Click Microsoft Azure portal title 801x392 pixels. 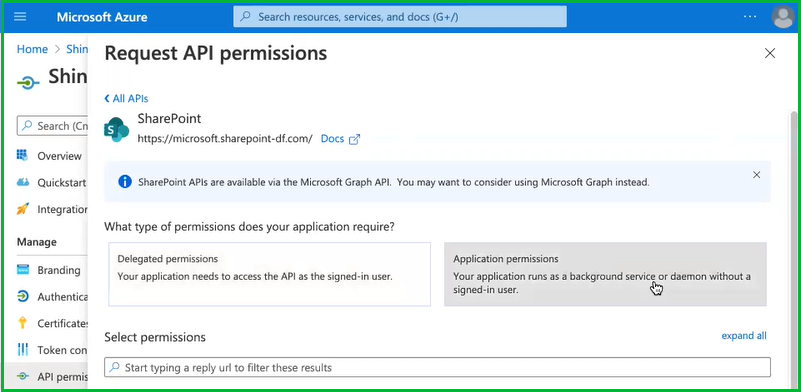tap(102, 17)
